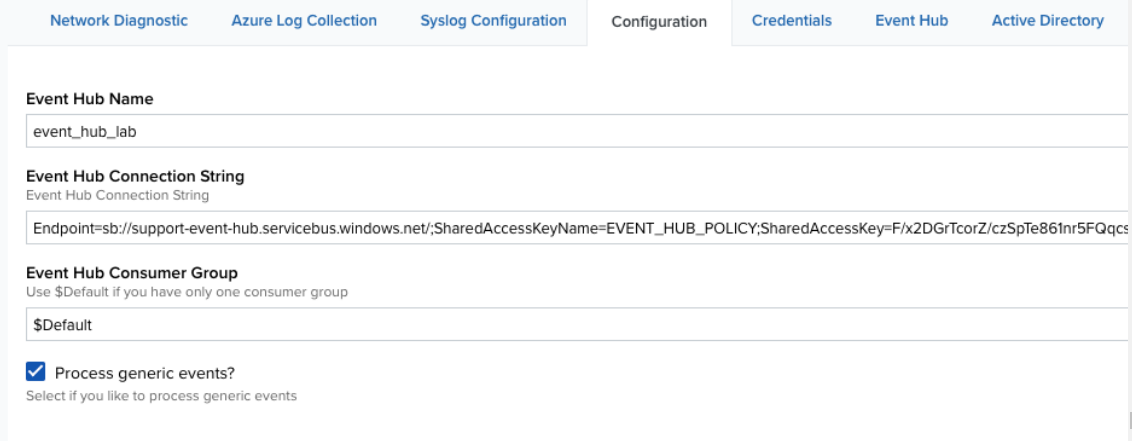Go to the Credentials tab
Viewport: 1132px width, 441px height.
pos(791,21)
